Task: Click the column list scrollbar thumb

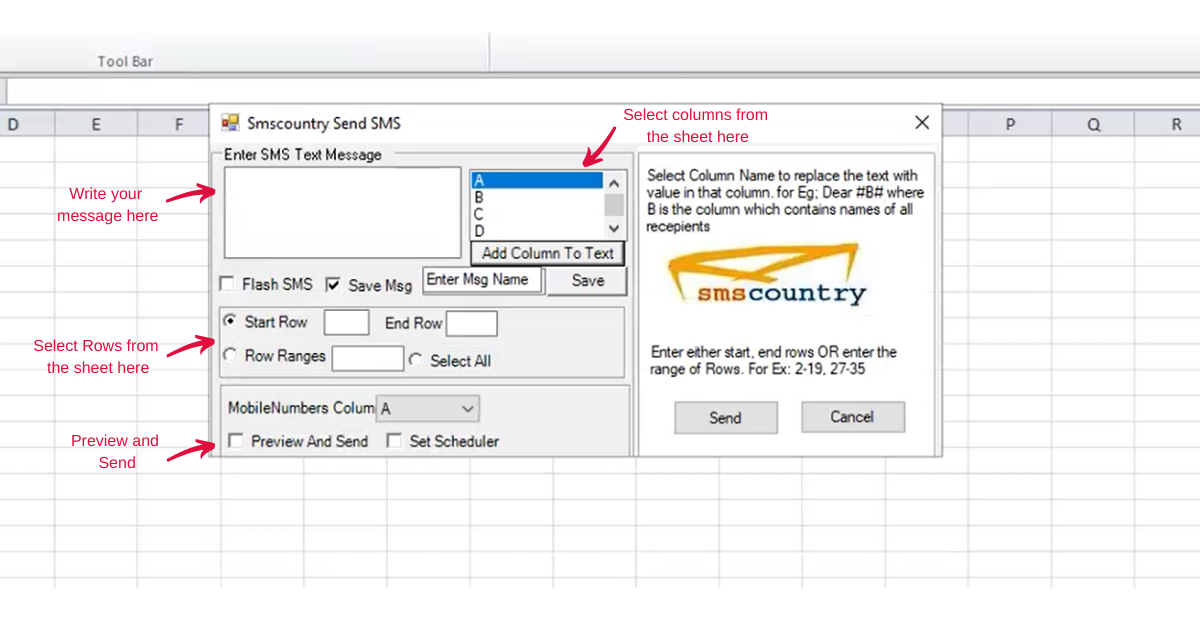Action: click(614, 204)
